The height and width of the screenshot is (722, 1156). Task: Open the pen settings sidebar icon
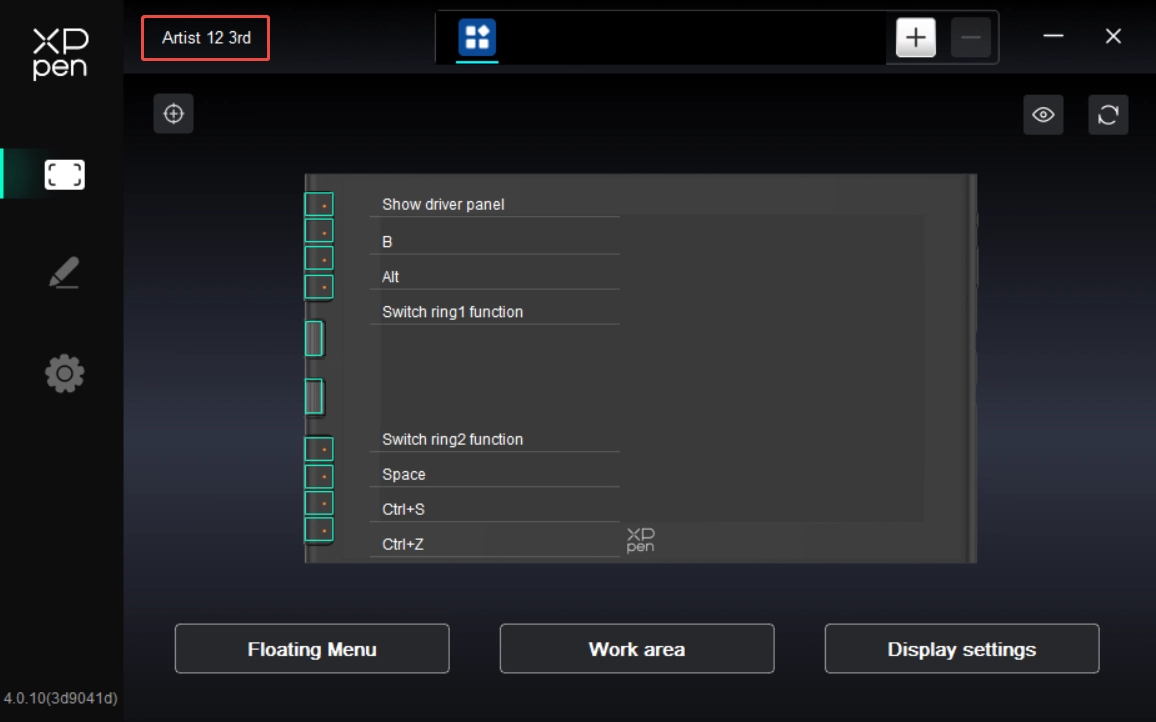coord(64,273)
